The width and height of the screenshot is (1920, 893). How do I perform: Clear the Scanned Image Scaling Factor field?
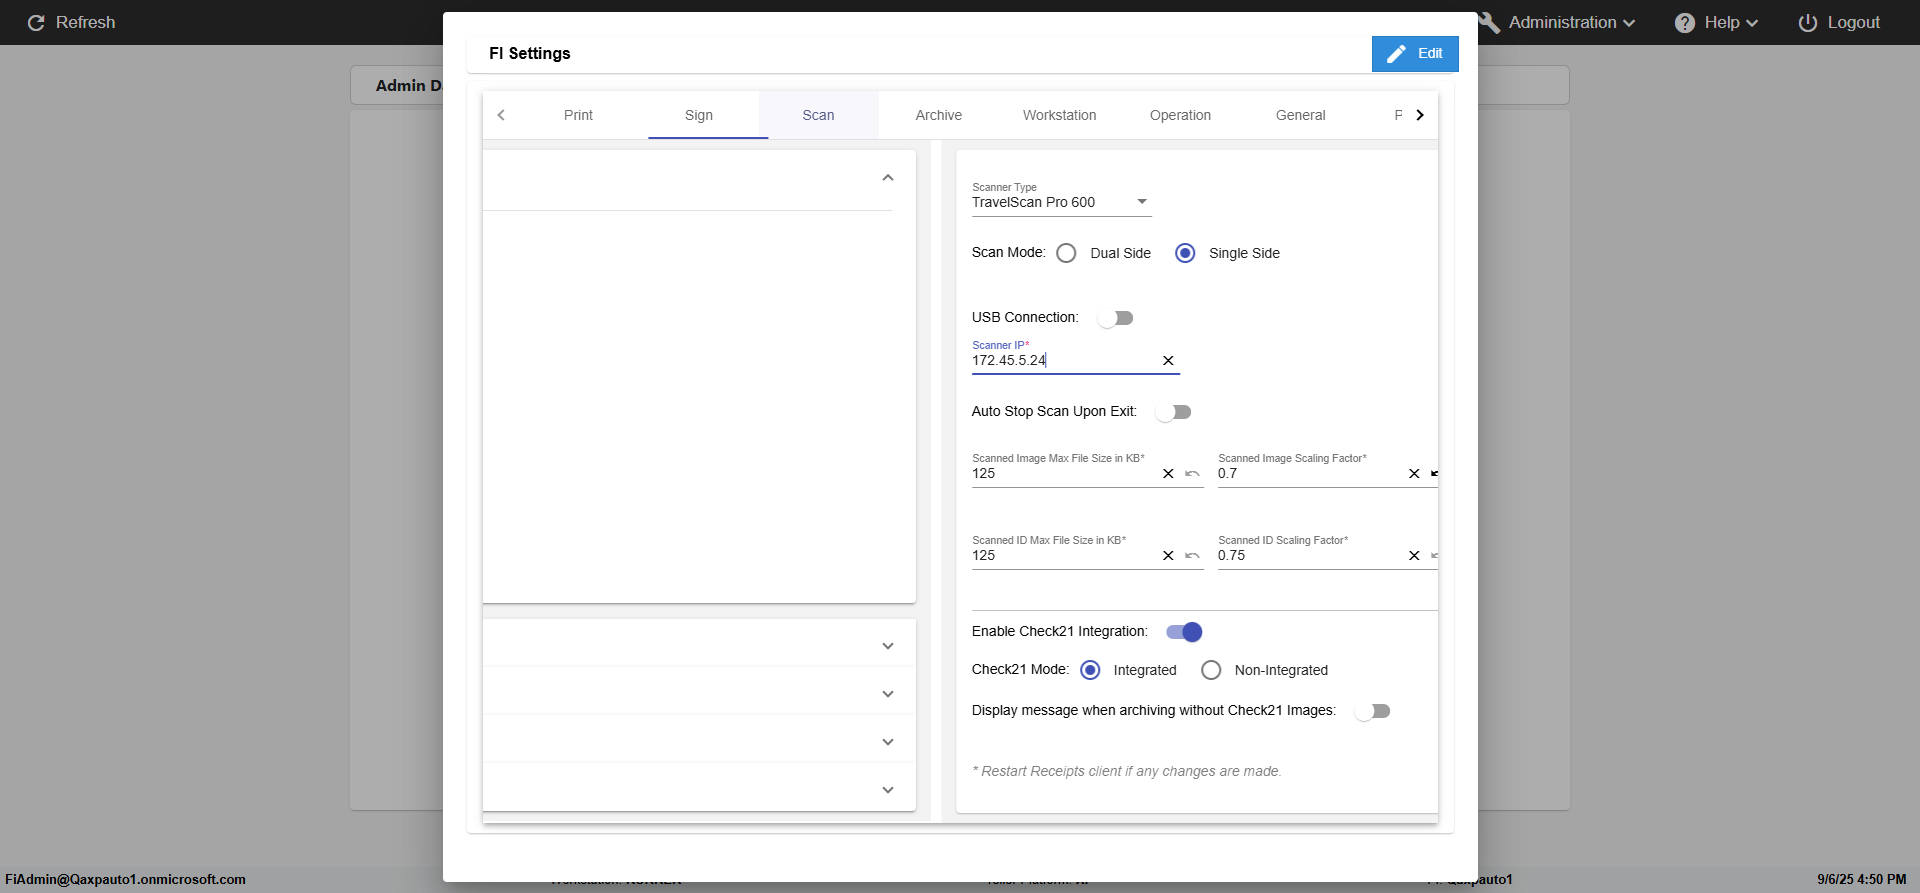[x=1413, y=474]
